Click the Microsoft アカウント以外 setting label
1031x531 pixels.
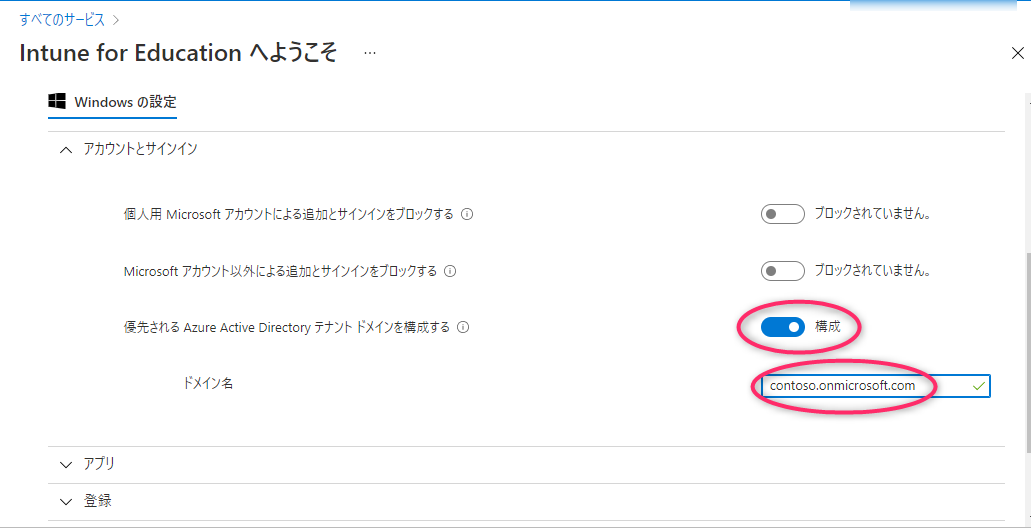pyautogui.click(x=280, y=271)
